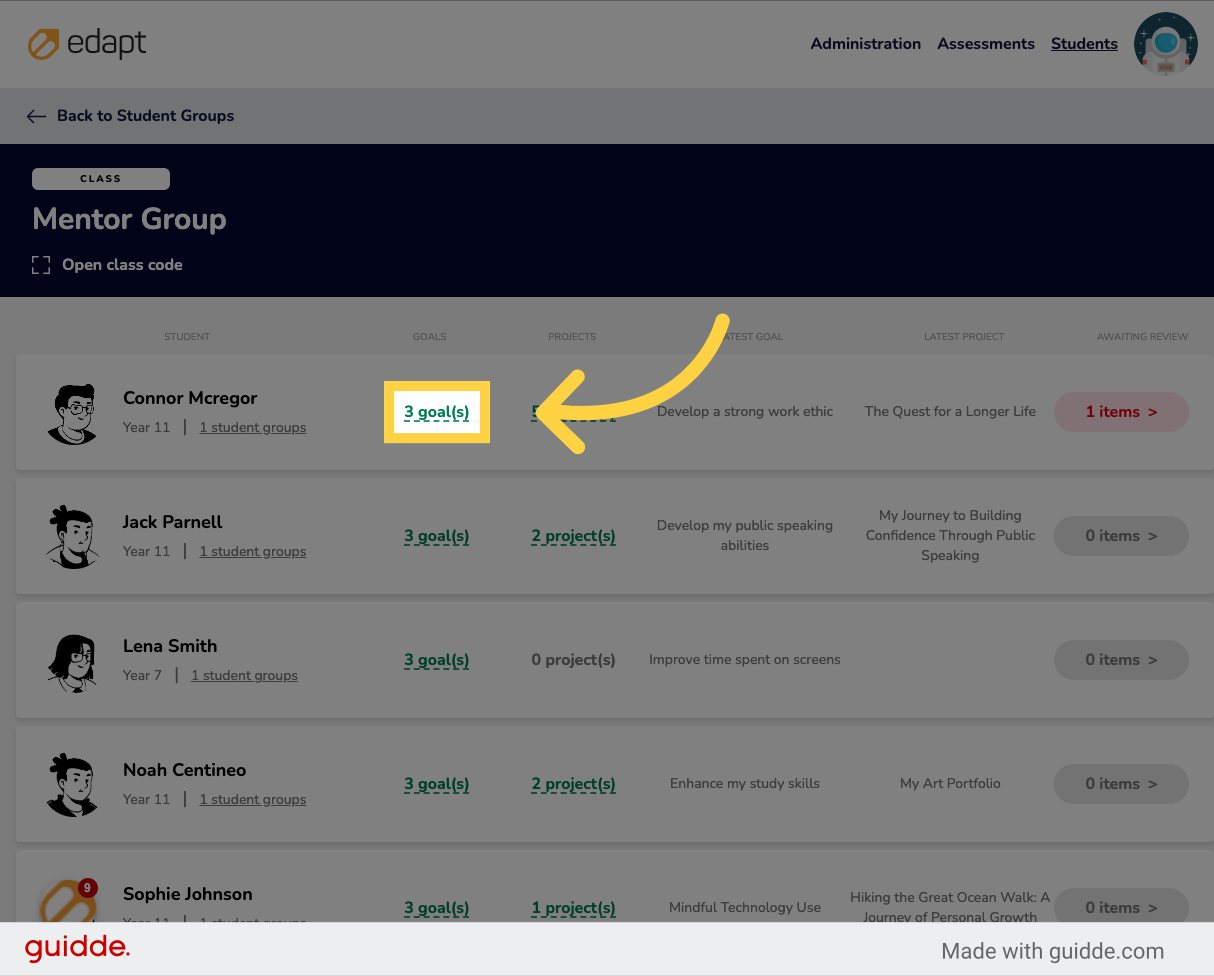
Task: Open Connor Mcregor's student groups link
Action: tap(253, 428)
